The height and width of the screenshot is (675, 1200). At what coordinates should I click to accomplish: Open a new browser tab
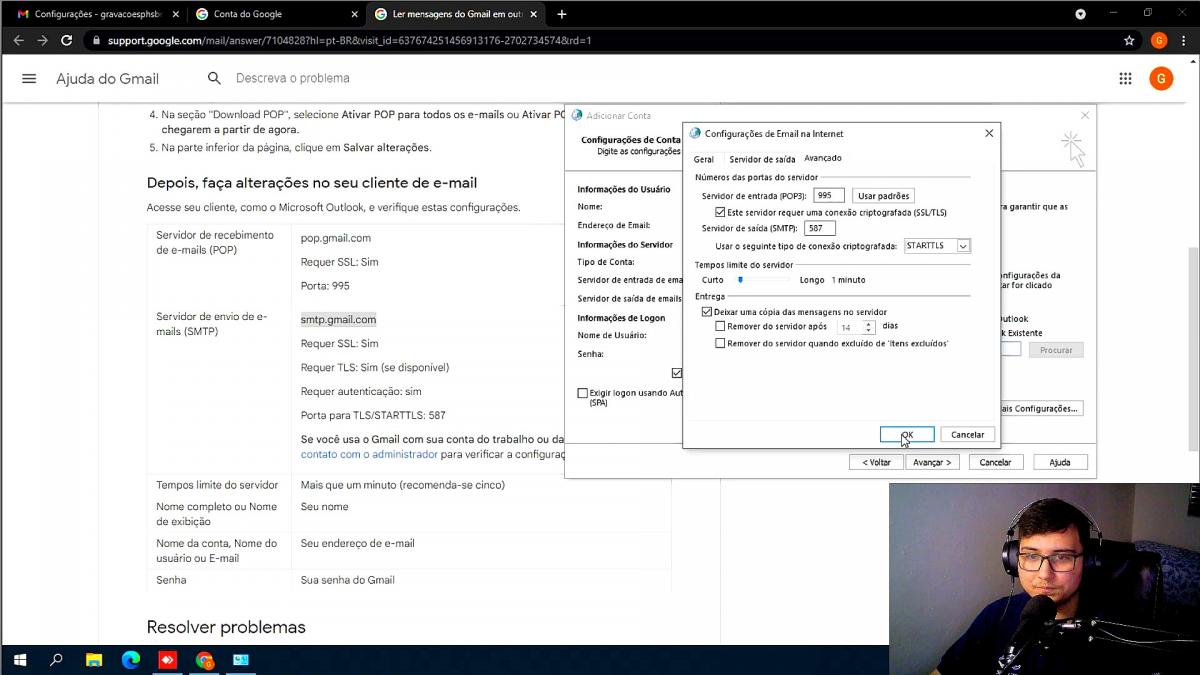[x=562, y=14]
